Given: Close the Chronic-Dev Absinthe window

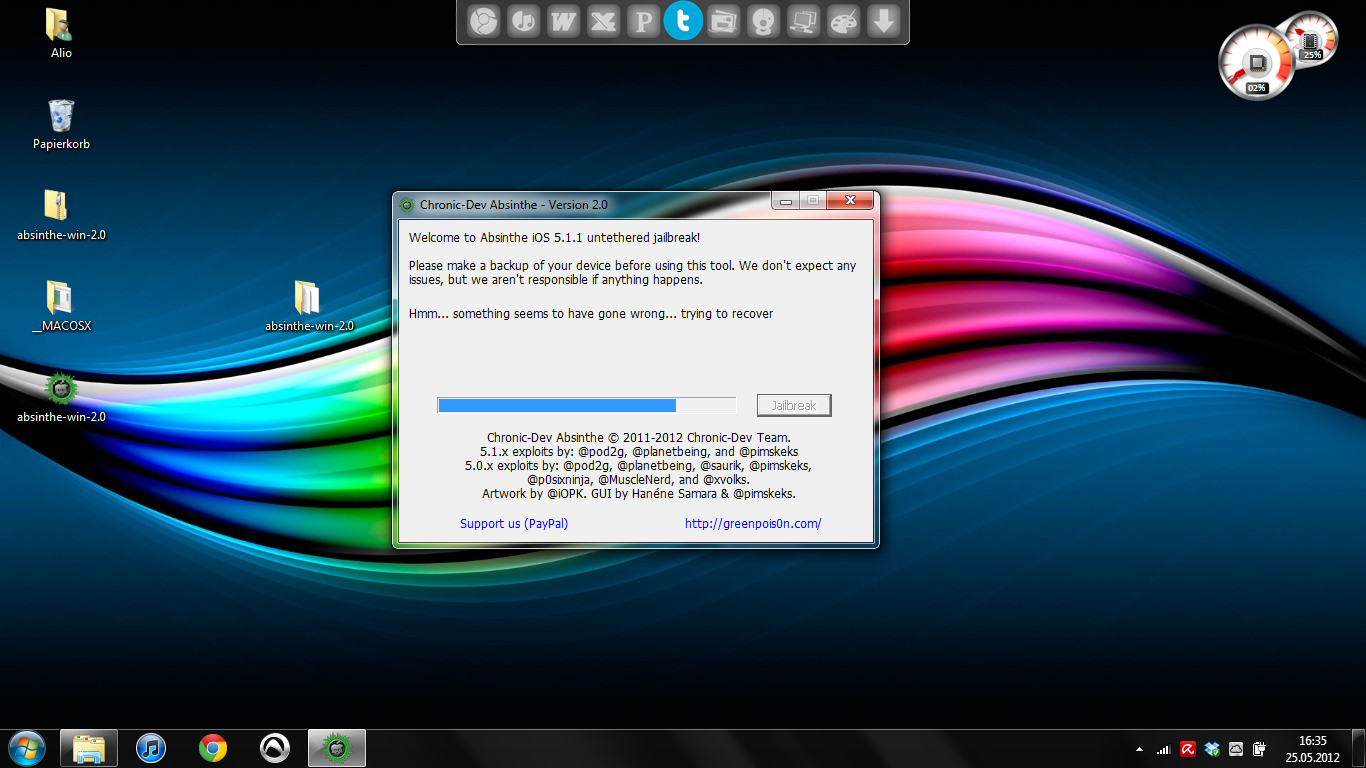Looking at the screenshot, I should click(x=850, y=200).
